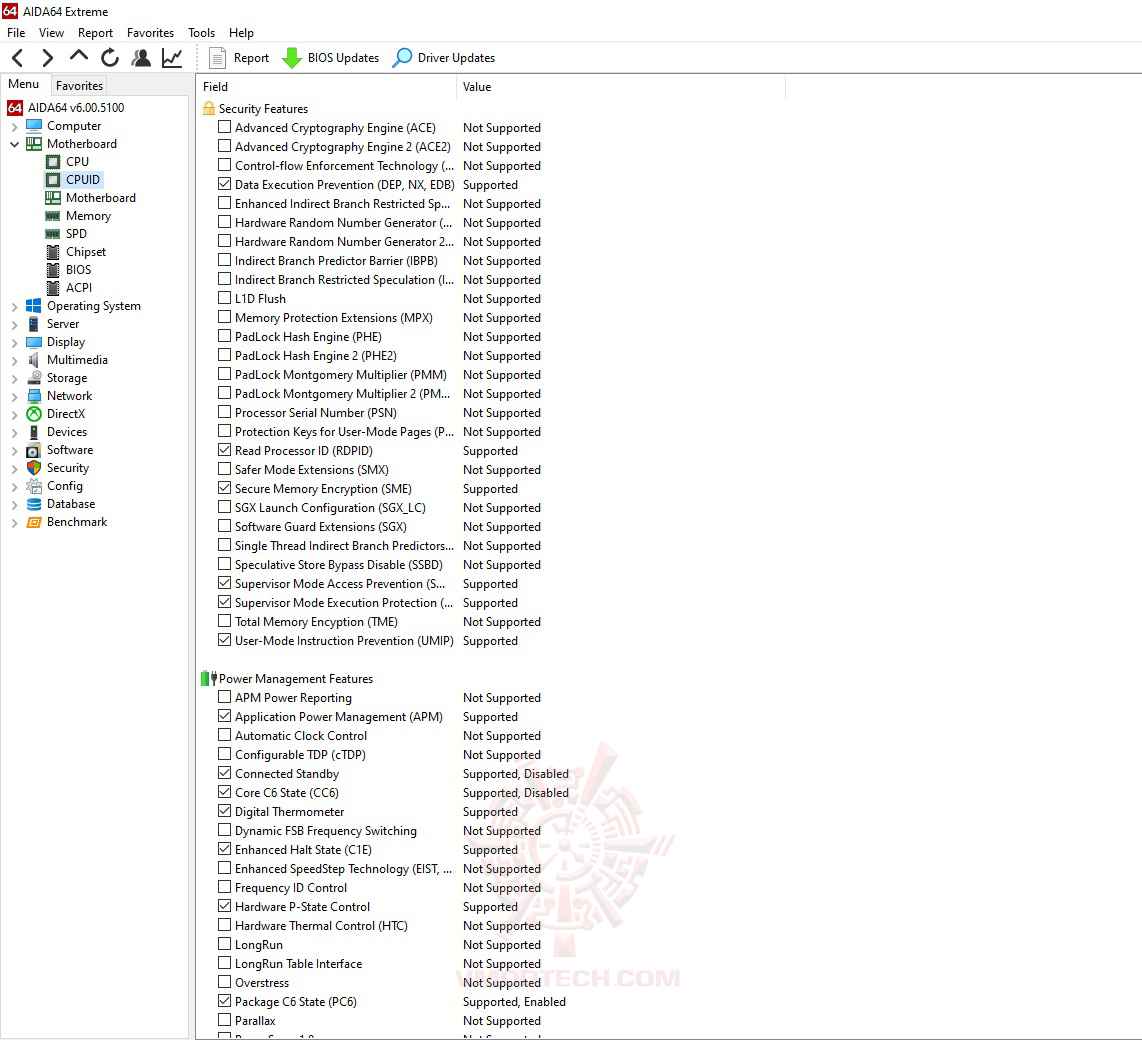Select the Multimedia speaker icon
Screen dimensions: 1142x1040
click(34, 360)
